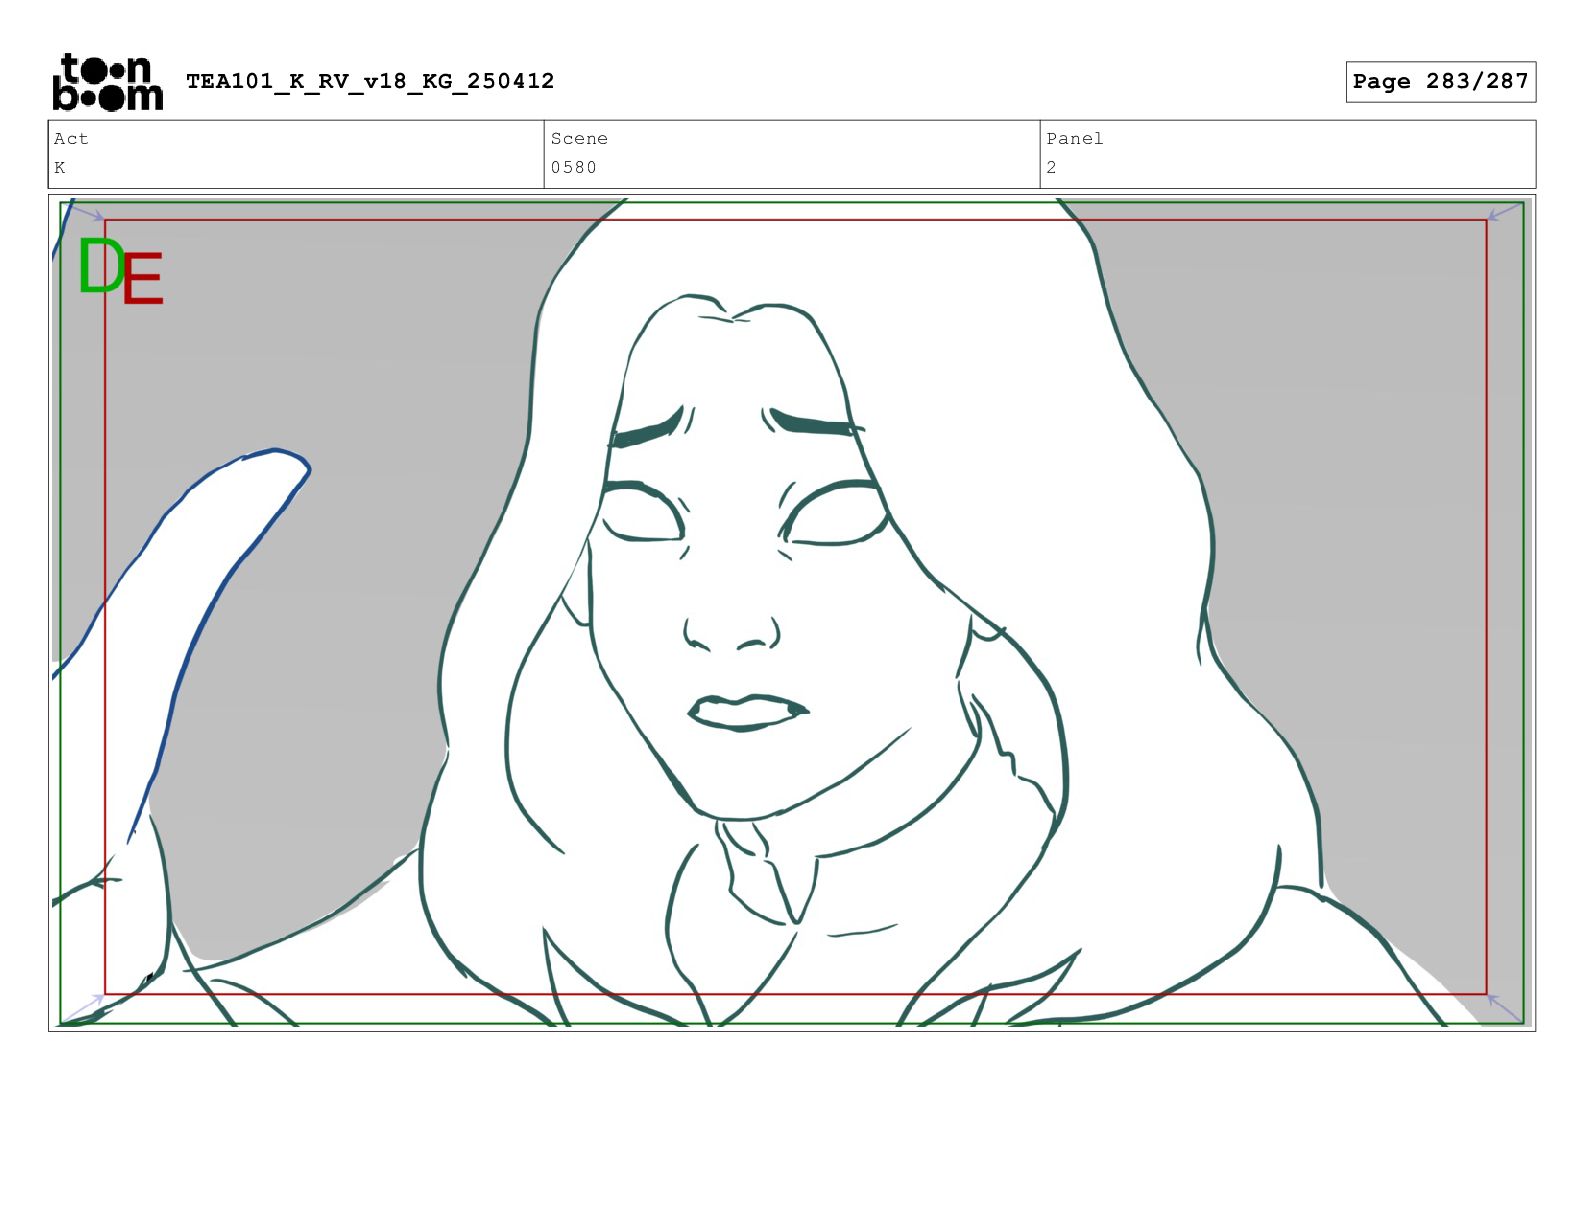Click the green D marker letter

pos(101,266)
